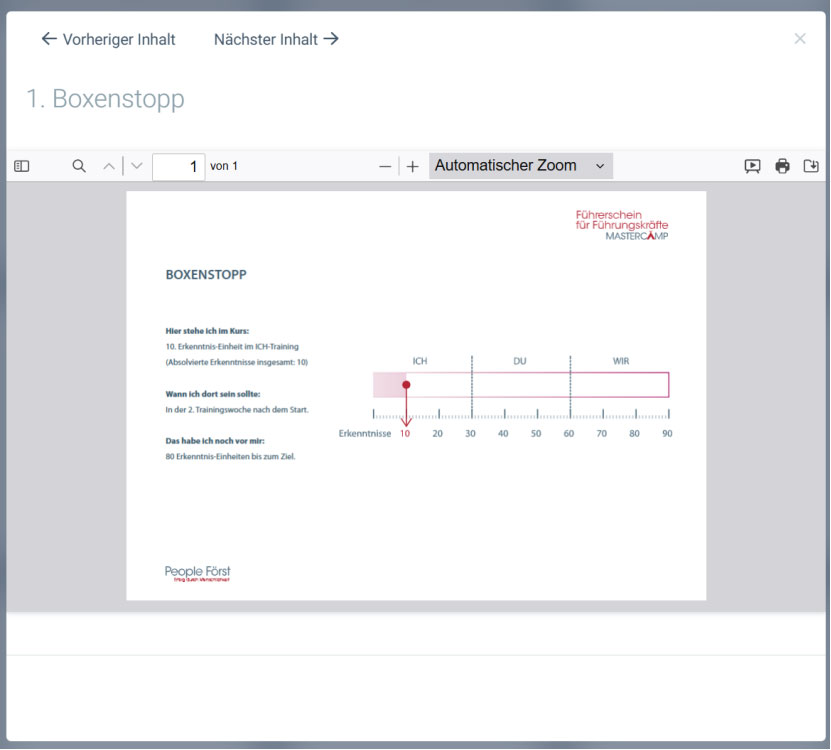Go to previous page with up arrow
831x750 pixels.
click(109, 166)
